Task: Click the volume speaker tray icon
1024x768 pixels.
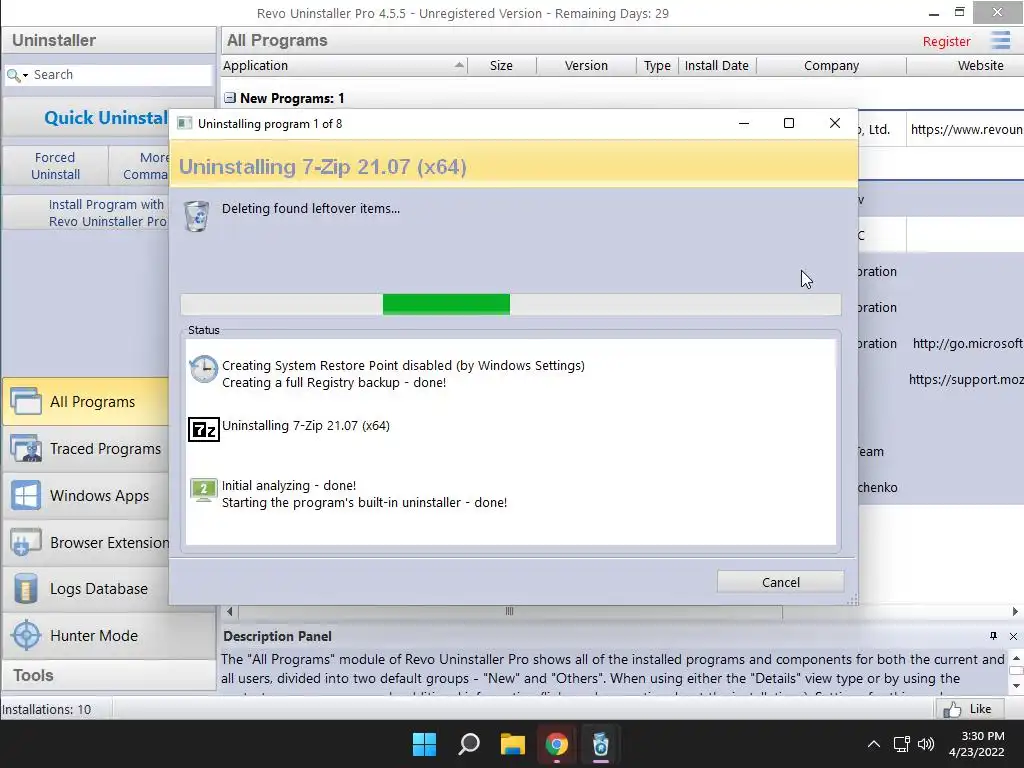Action: click(926, 744)
